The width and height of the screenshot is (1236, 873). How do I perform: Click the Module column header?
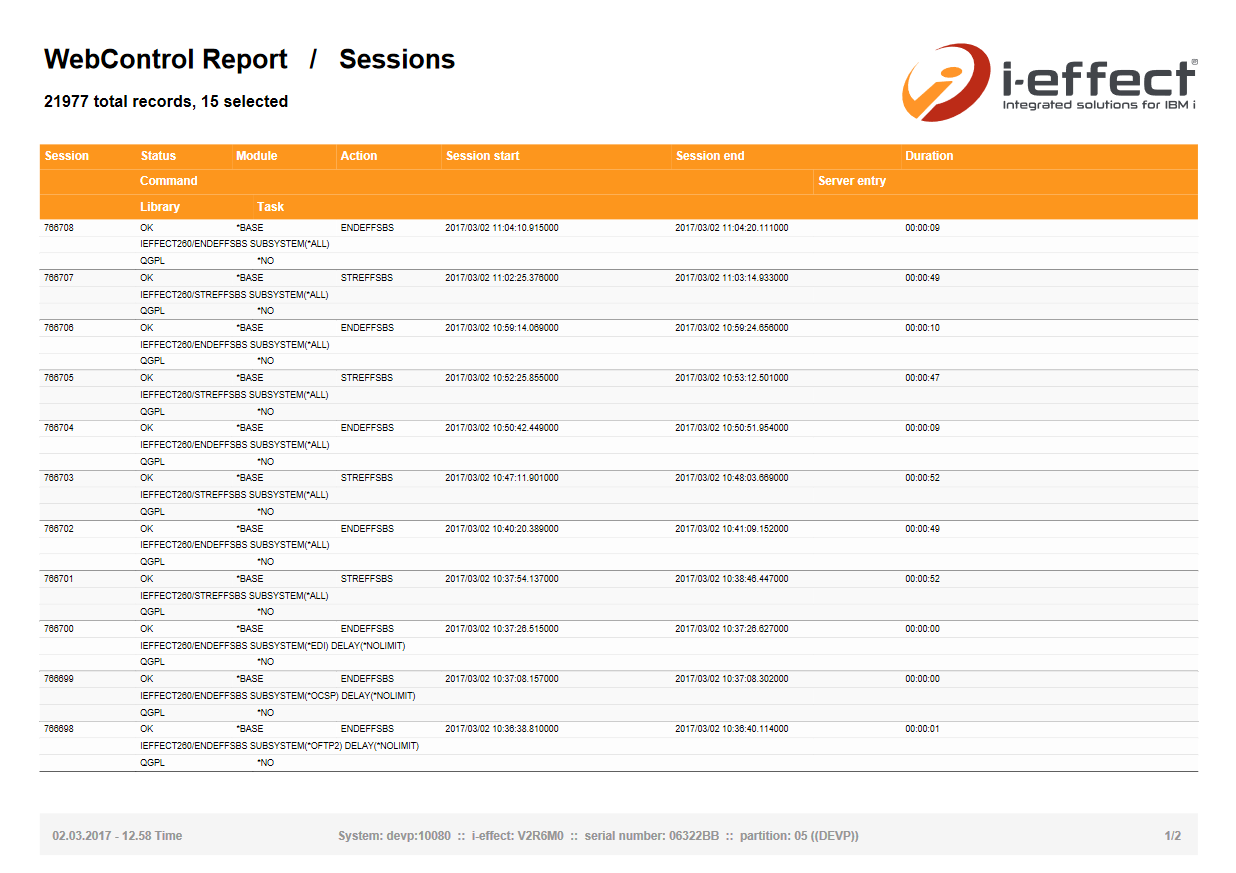click(257, 156)
